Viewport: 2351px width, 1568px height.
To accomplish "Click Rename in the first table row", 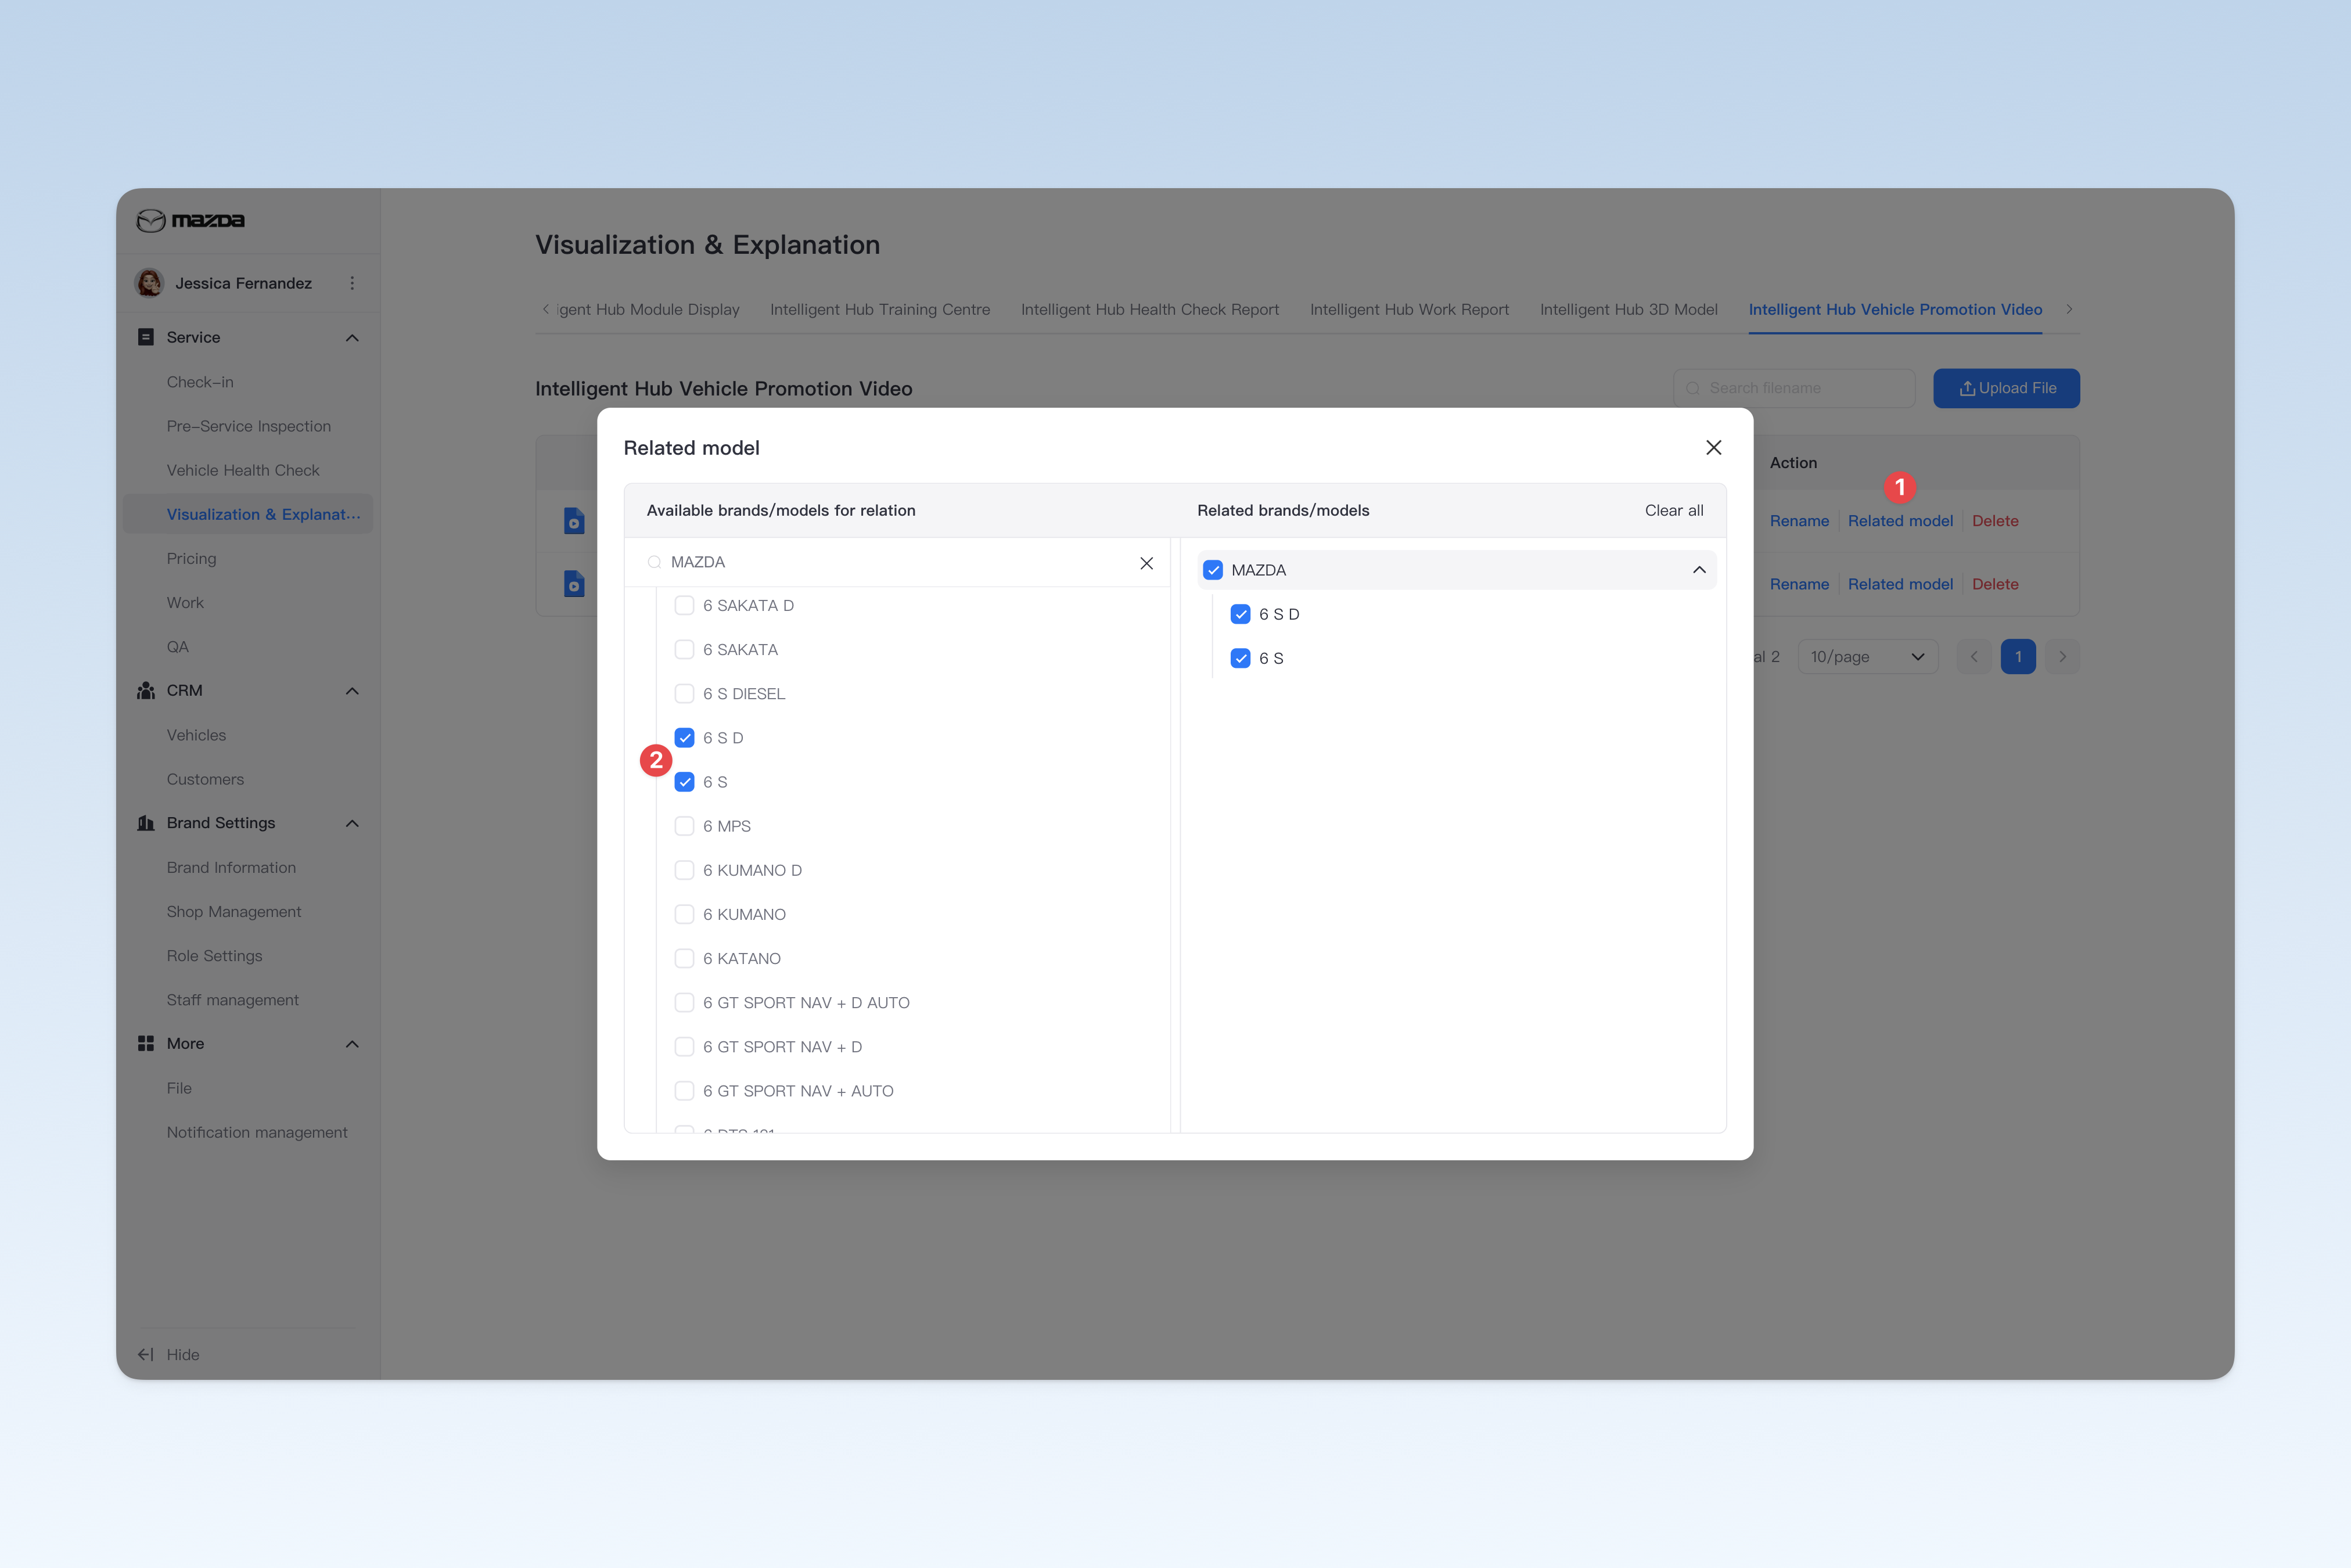I will click(1799, 521).
